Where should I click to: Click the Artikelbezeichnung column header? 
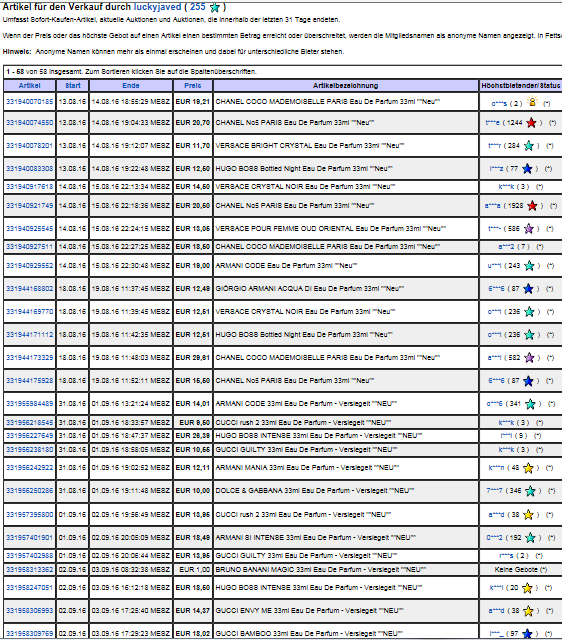click(345, 86)
